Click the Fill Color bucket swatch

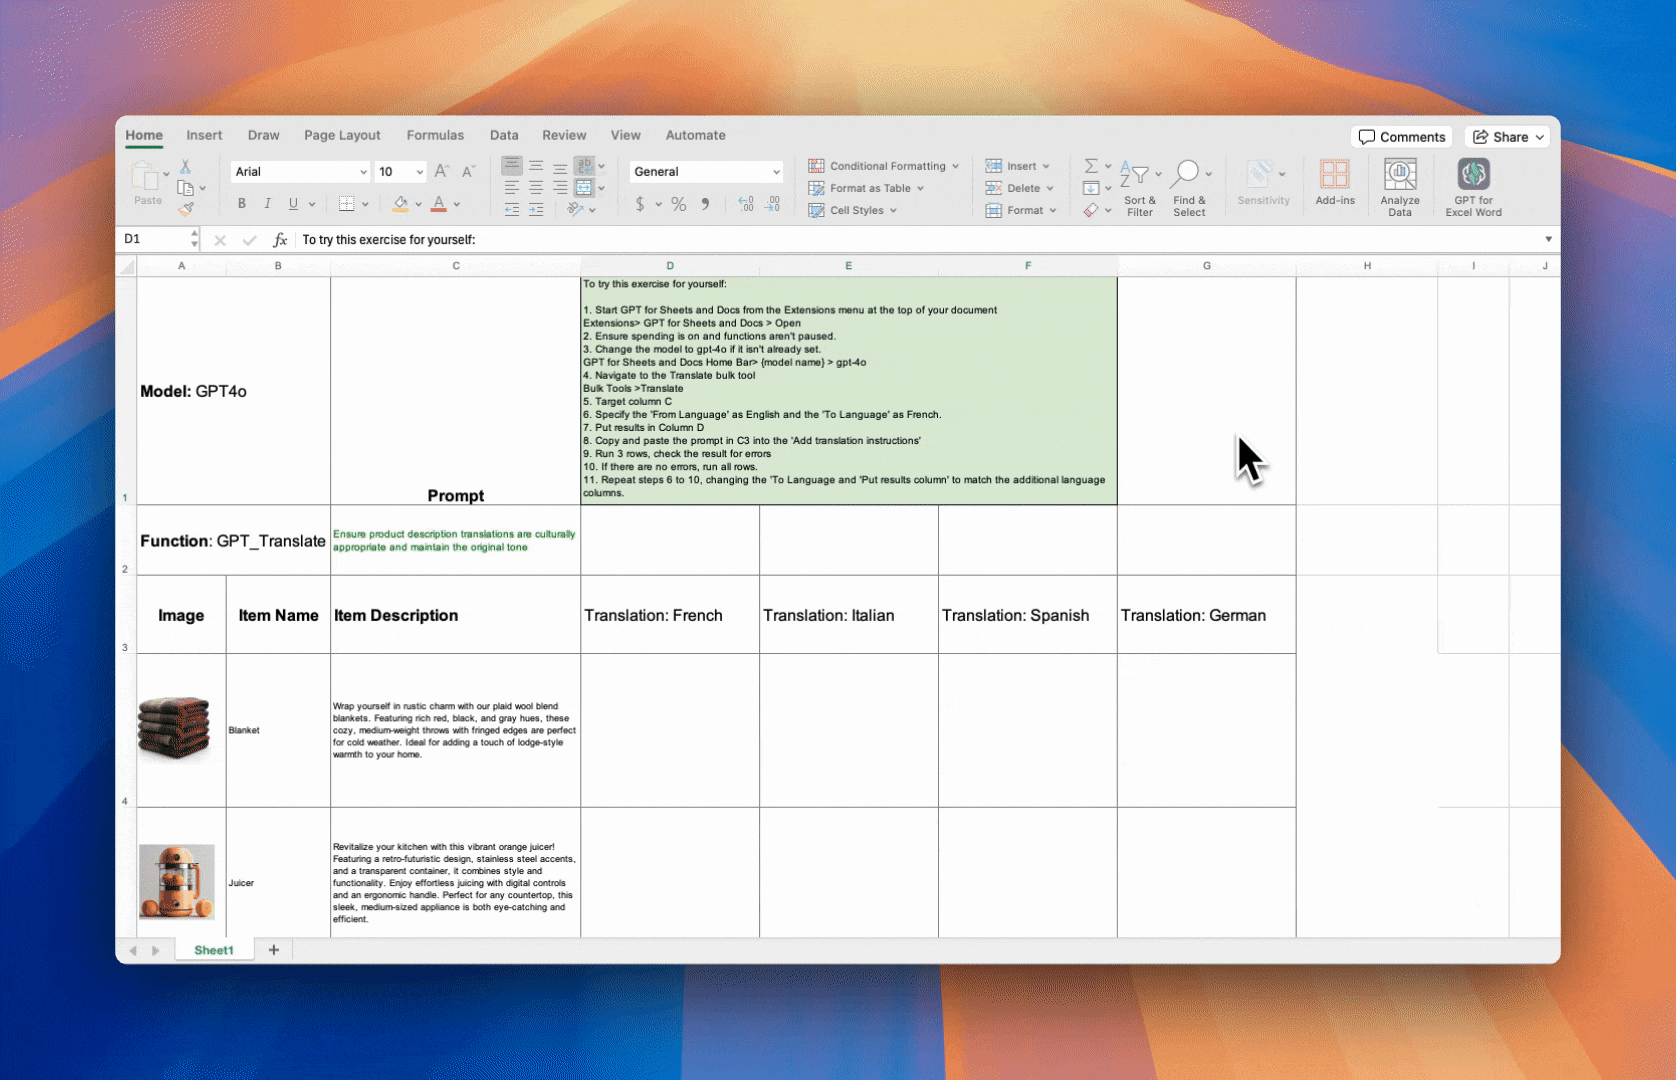click(x=400, y=204)
